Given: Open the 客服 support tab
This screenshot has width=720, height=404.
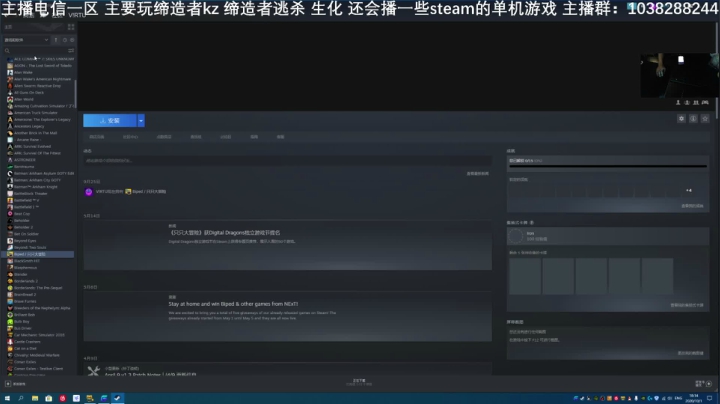Looking at the screenshot, I should (x=280, y=137).
